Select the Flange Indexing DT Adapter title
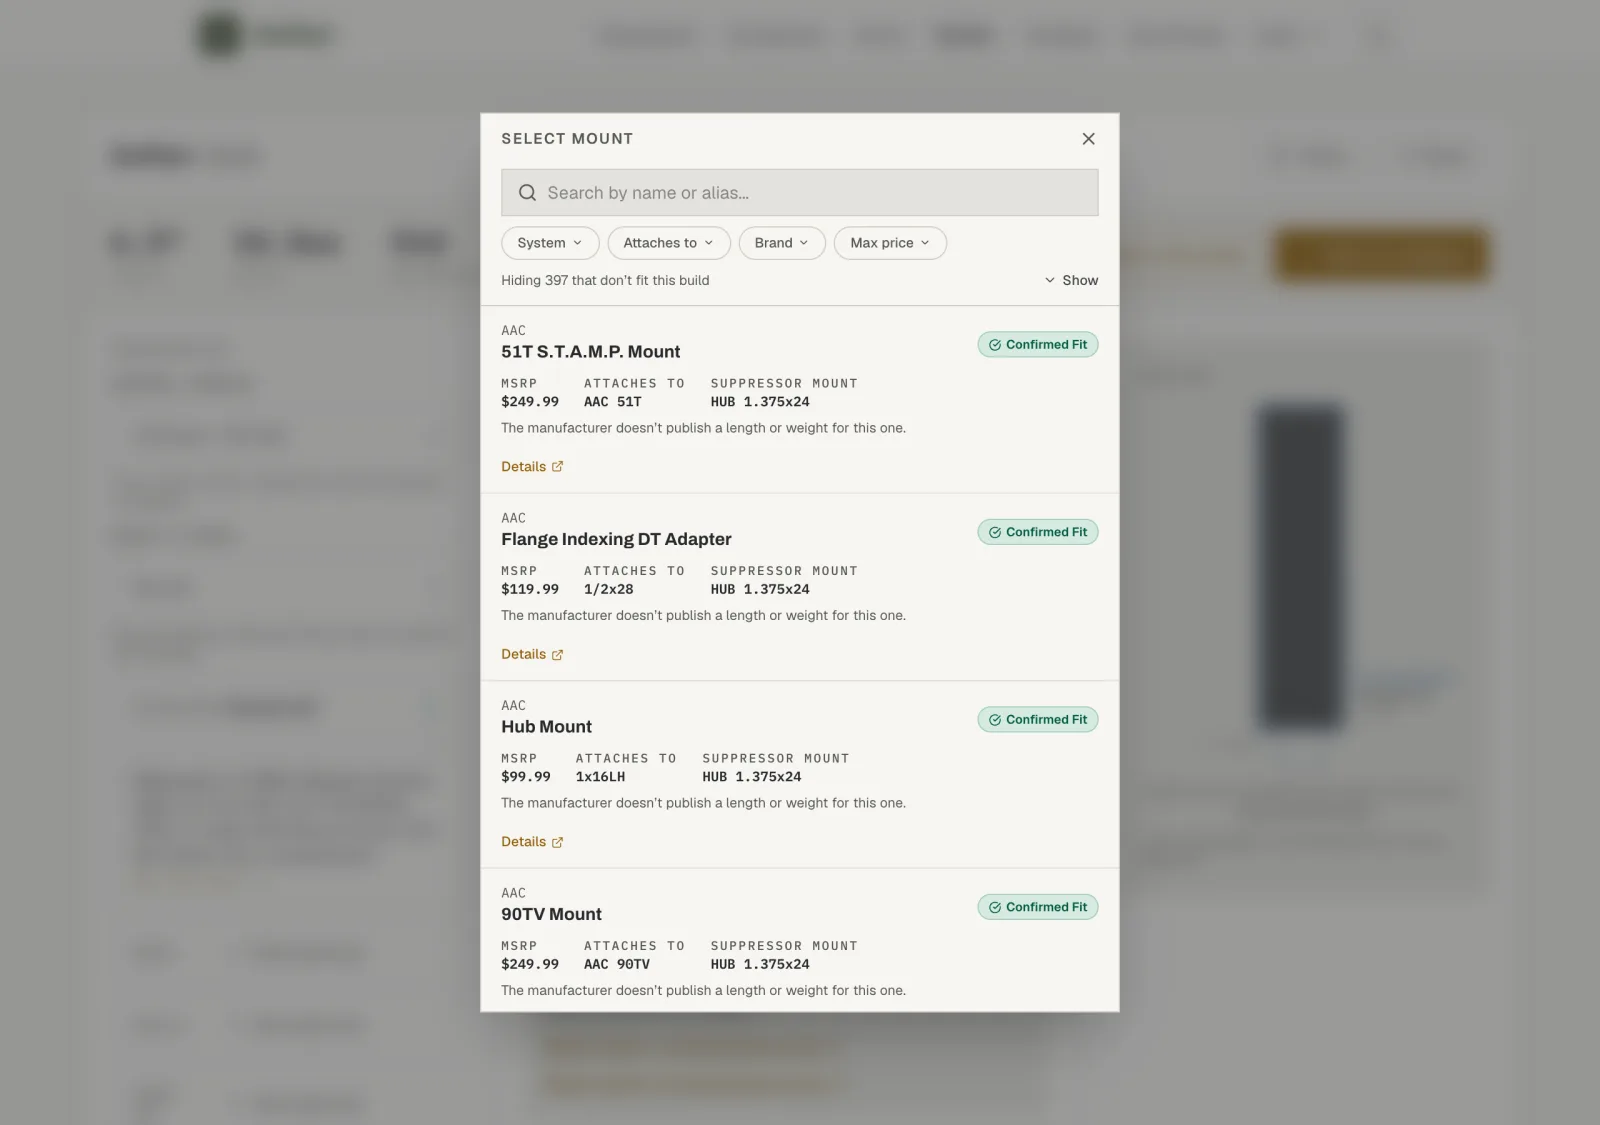 pos(616,539)
